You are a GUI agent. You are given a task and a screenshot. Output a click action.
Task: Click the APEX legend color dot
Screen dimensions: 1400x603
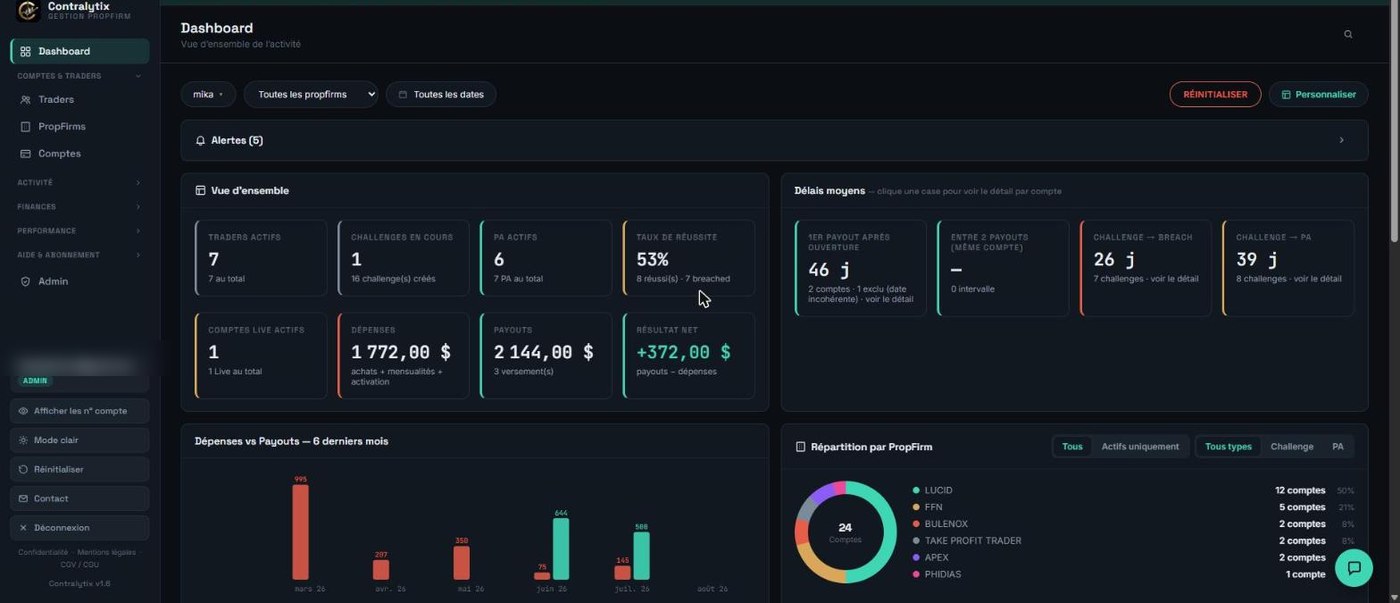coord(916,558)
